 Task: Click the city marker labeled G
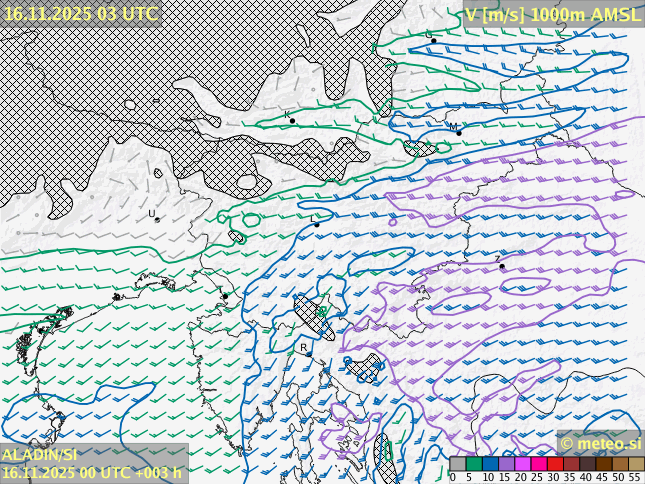[433, 41]
